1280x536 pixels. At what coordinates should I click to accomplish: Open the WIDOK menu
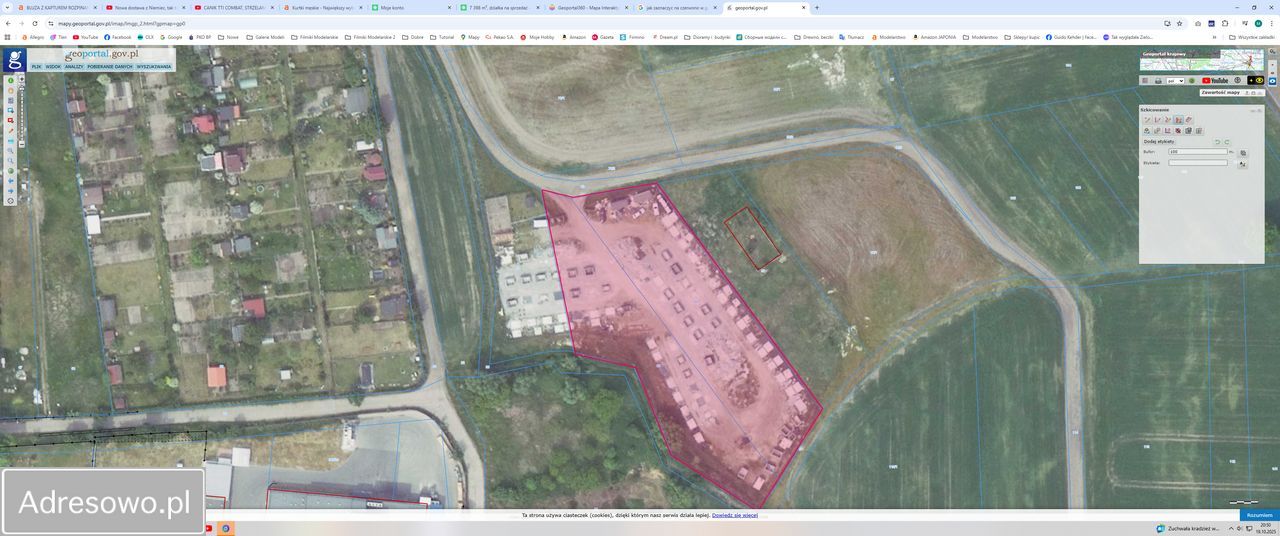[53, 67]
